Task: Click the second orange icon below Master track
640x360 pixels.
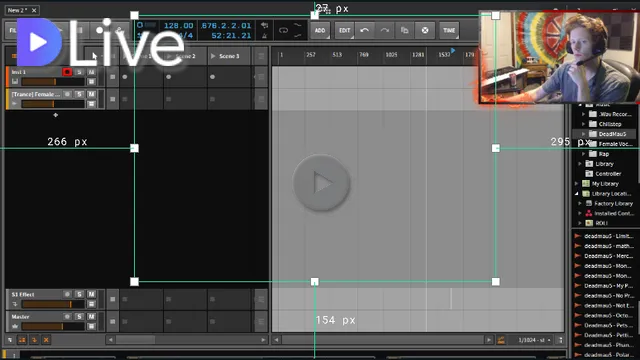Action: click(x=22, y=340)
